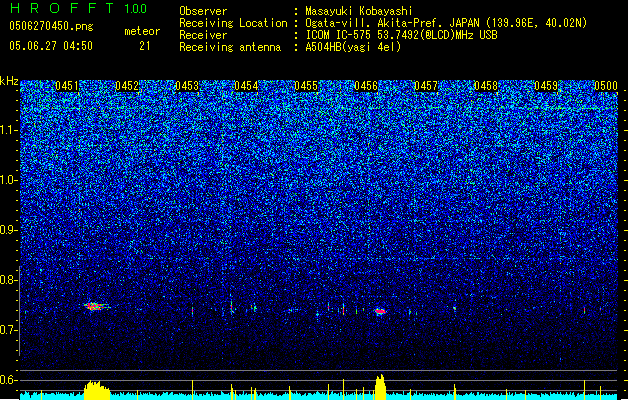Click the kHz axis unit label
The height and width of the screenshot is (400, 629).
[x=9, y=81]
